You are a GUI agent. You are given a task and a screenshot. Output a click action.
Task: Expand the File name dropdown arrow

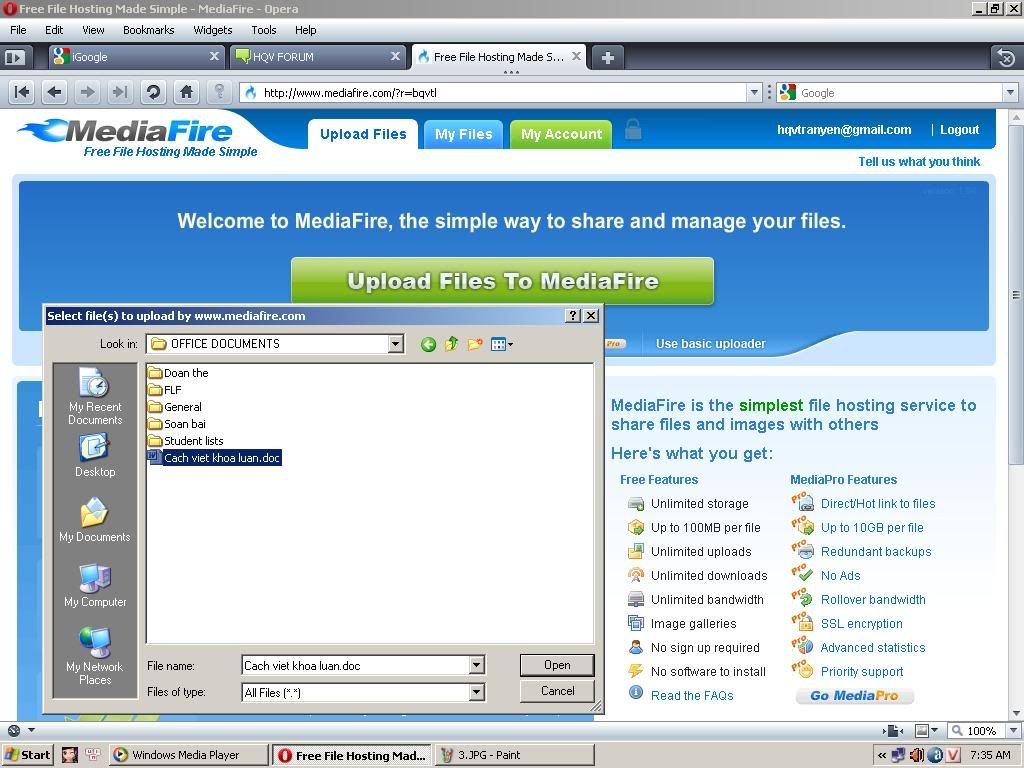pyautogui.click(x=477, y=665)
